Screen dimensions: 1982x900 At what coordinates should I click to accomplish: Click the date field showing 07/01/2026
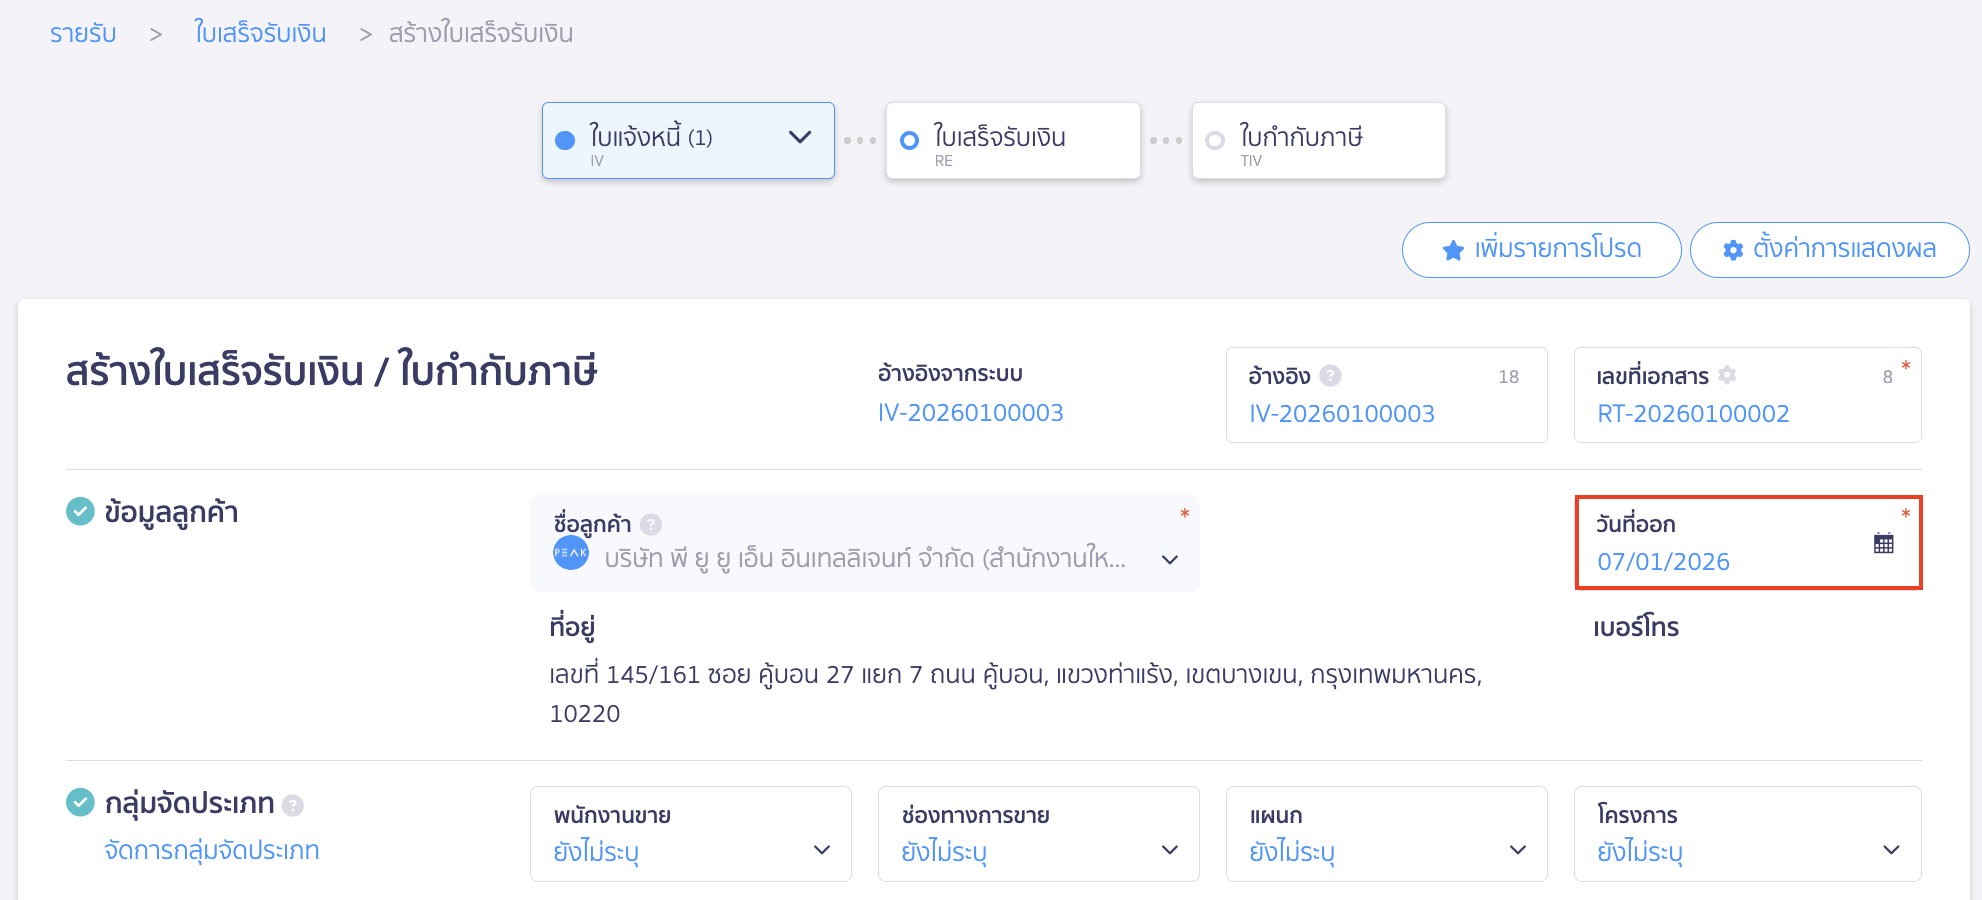click(x=1664, y=561)
